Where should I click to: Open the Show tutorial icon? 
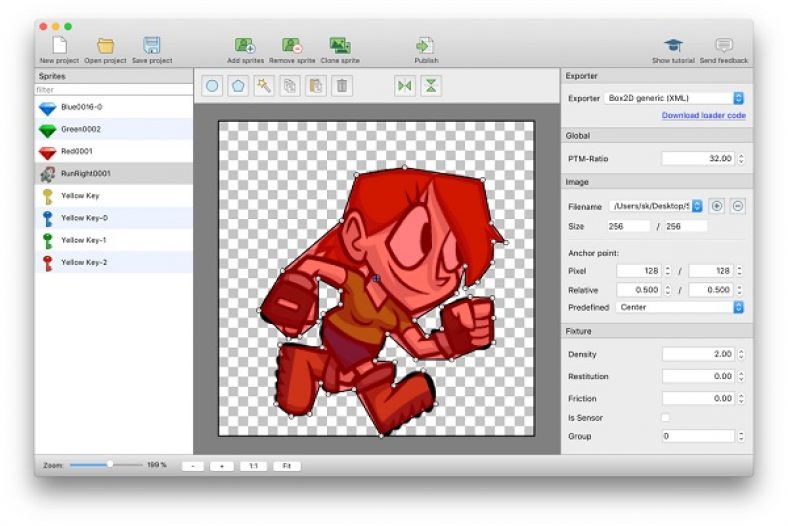pos(673,46)
